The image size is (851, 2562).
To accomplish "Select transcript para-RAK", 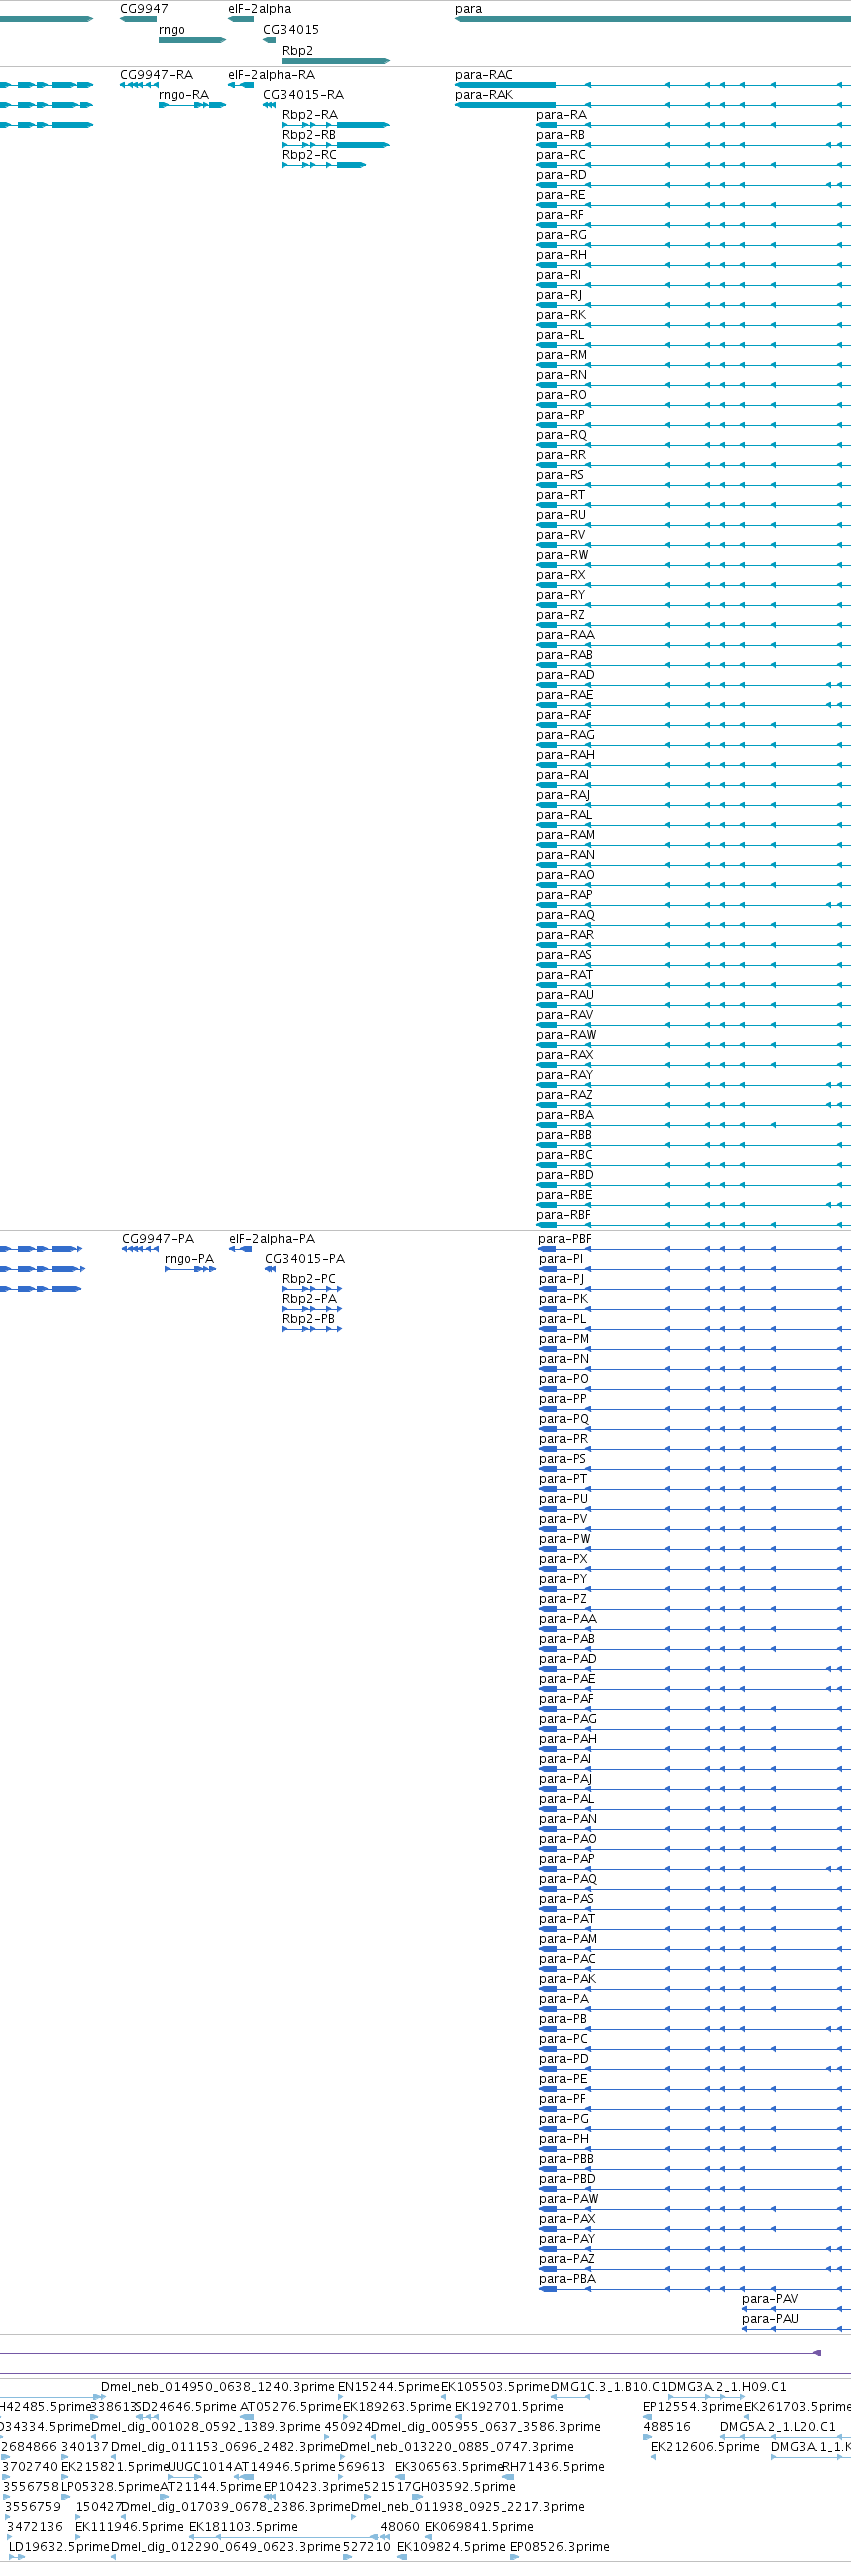I will click(x=484, y=95).
